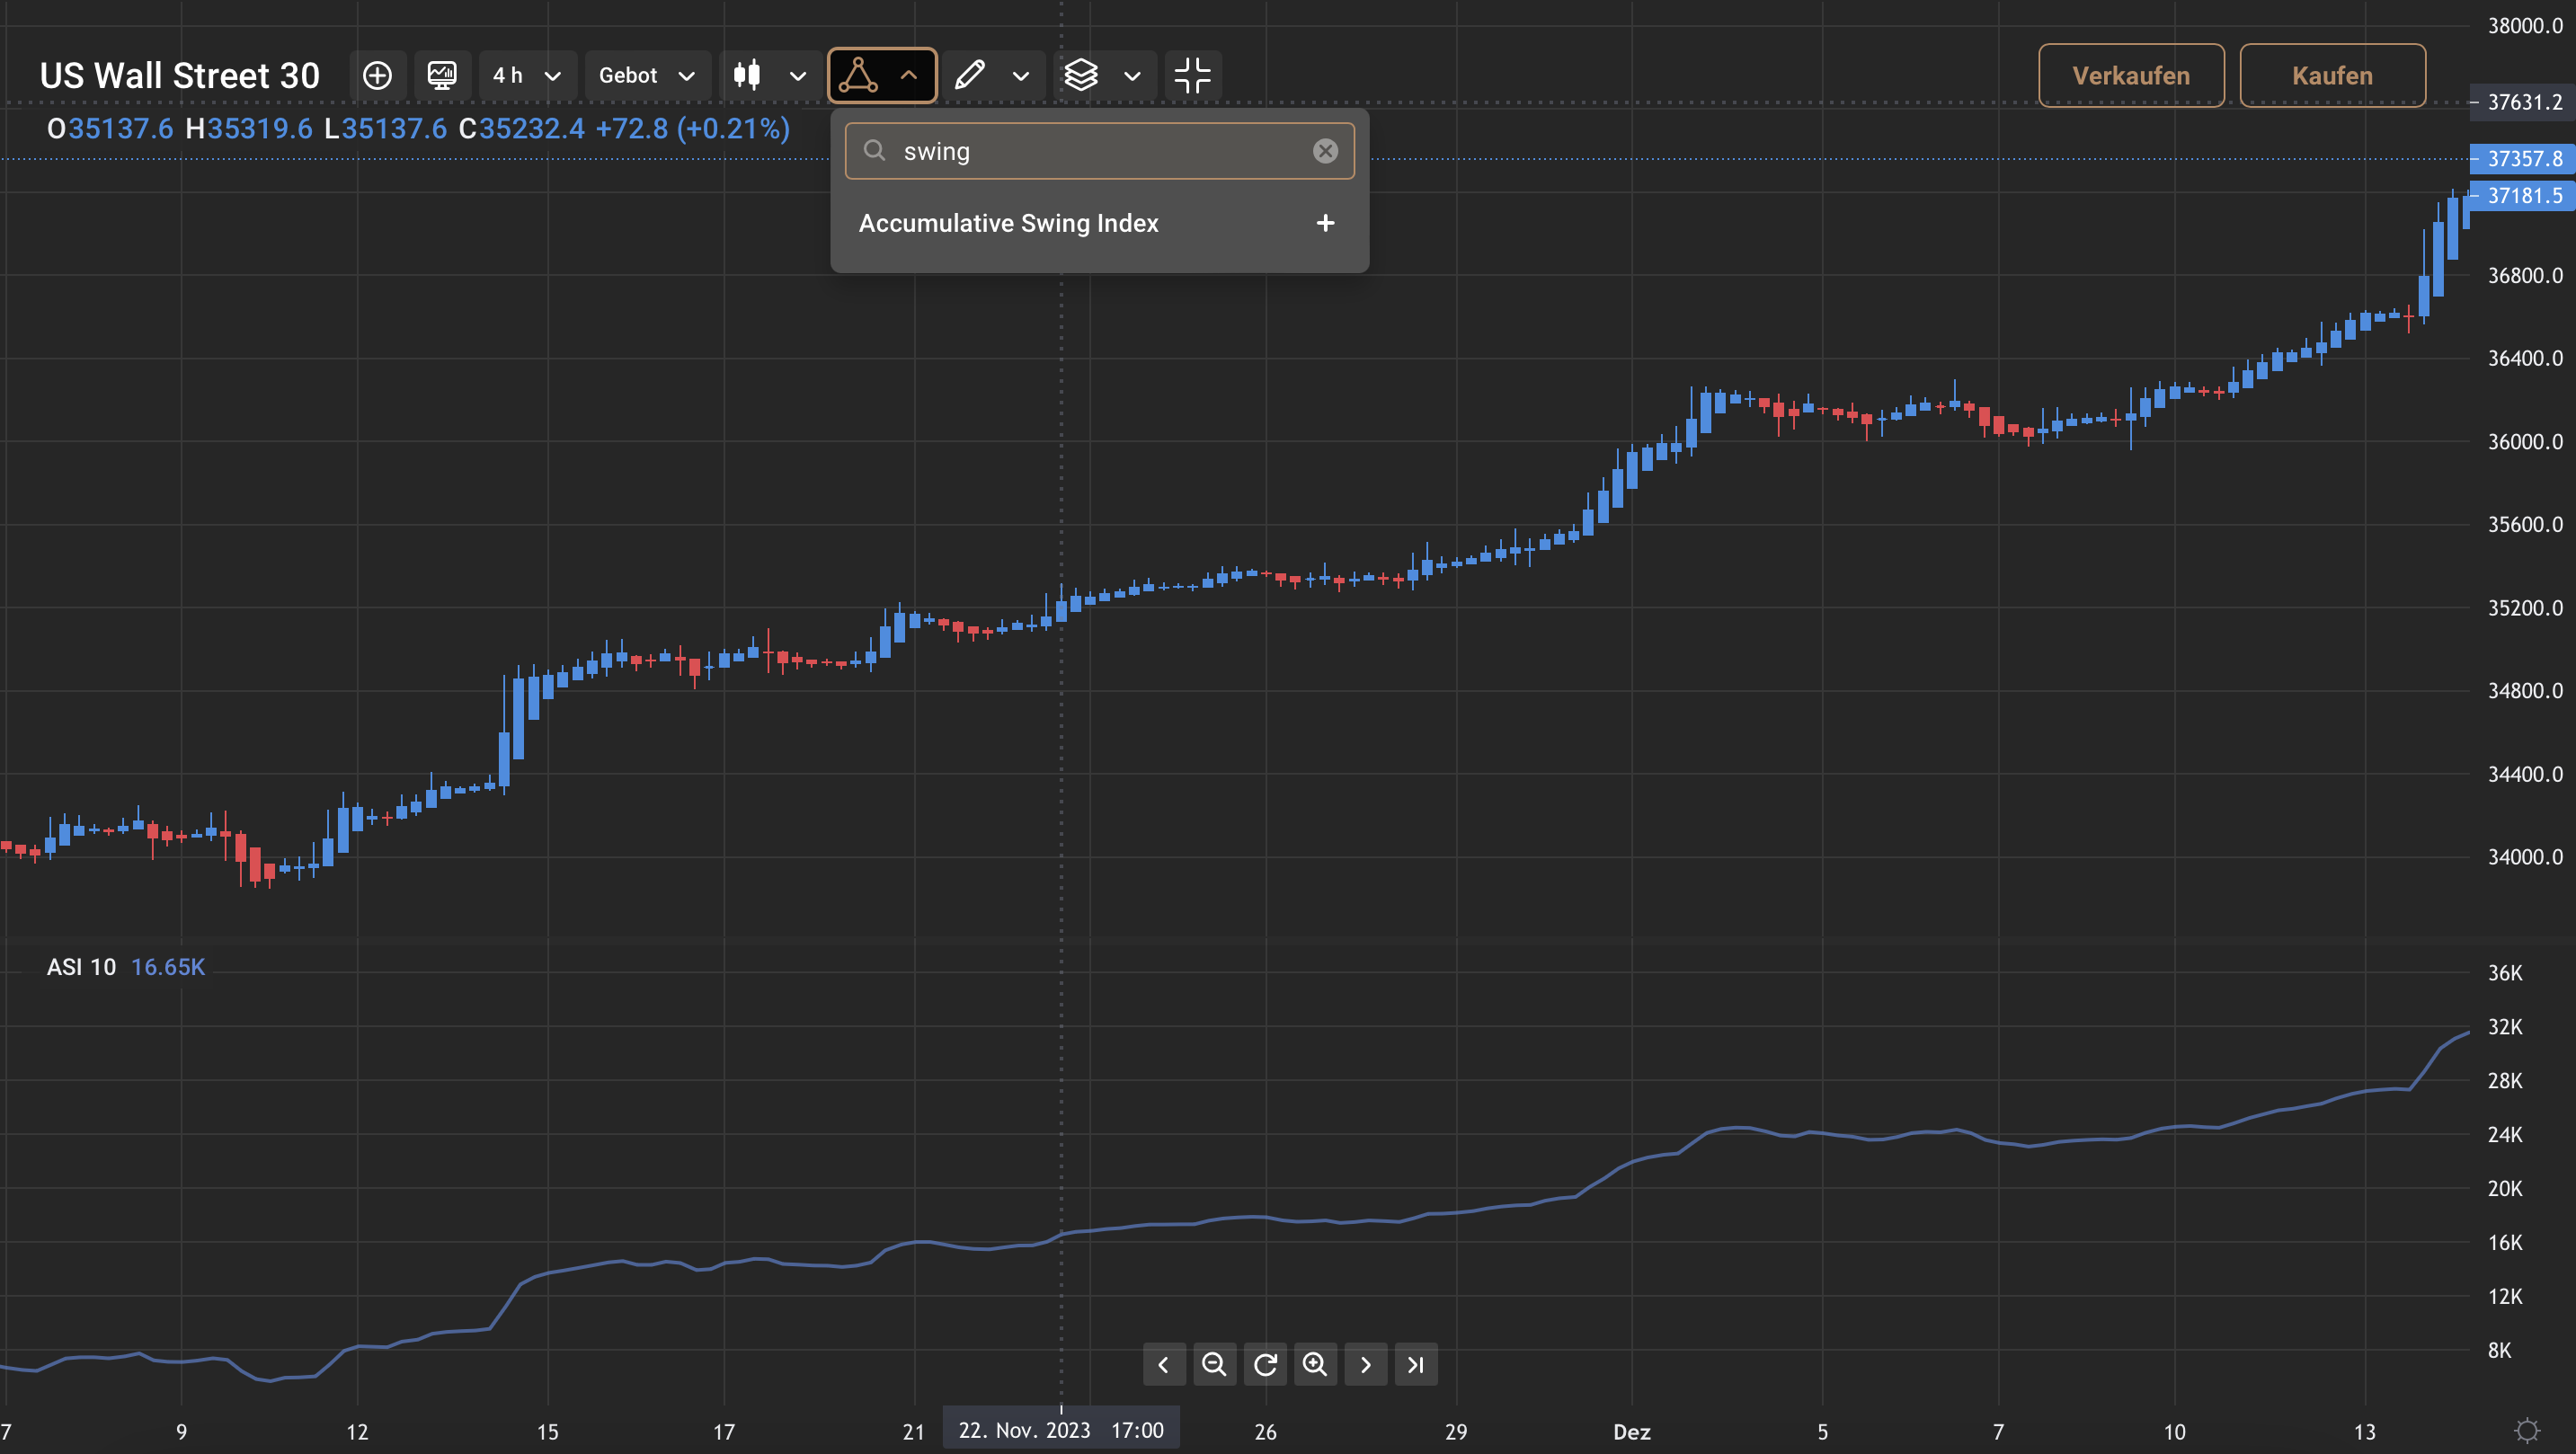This screenshot has width=2576, height=1454.
Task: Click the add instrument plus-circle icon
Action: [x=377, y=75]
